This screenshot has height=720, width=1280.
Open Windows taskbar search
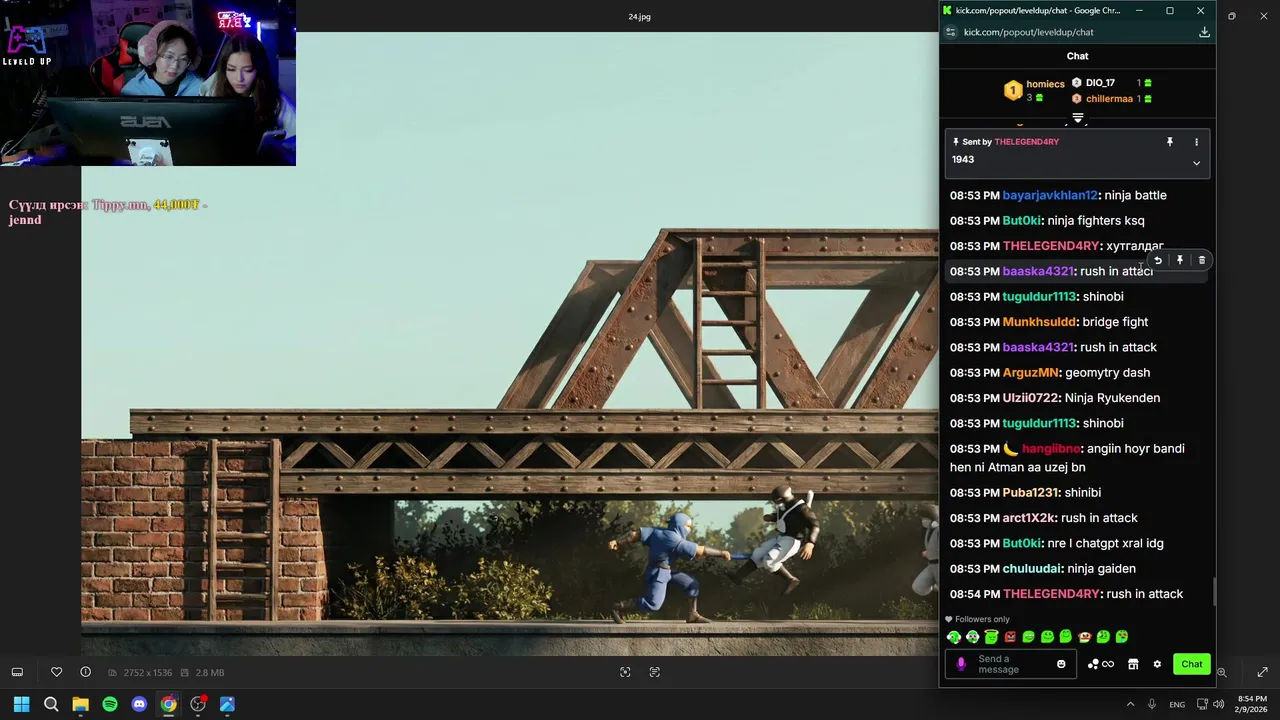click(x=51, y=704)
